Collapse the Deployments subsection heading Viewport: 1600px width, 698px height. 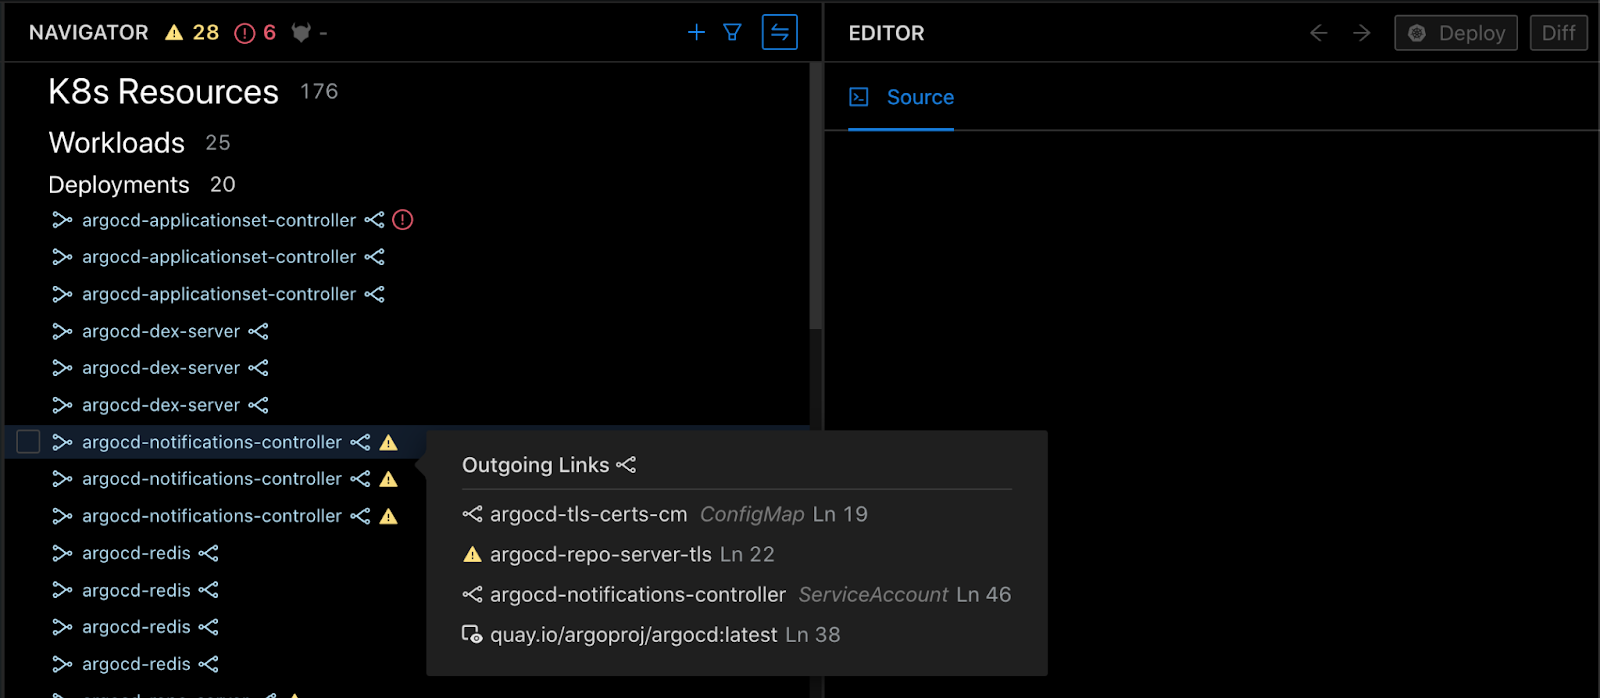click(119, 185)
